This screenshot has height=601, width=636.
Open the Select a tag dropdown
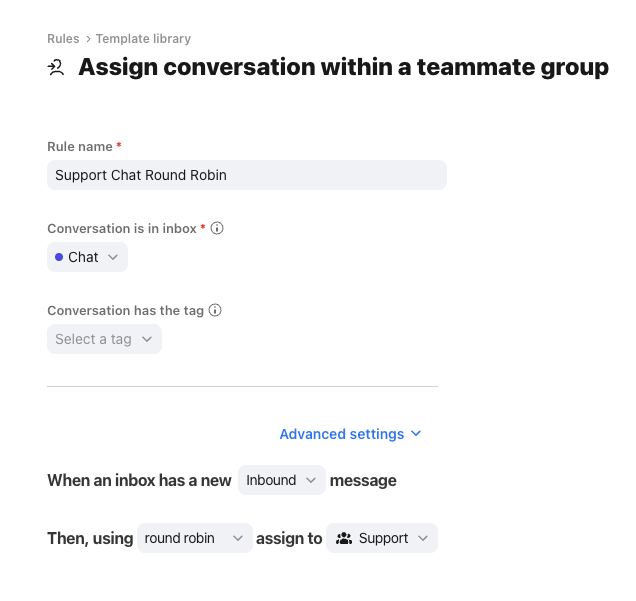point(104,339)
